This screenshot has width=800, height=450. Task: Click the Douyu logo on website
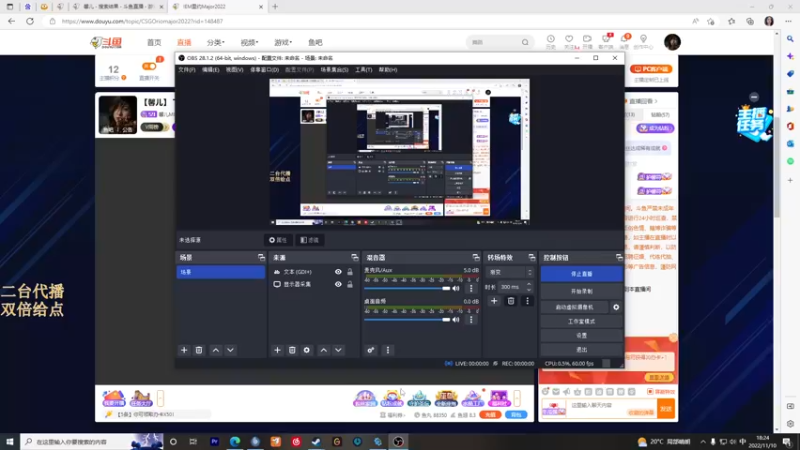[x=107, y=42]
